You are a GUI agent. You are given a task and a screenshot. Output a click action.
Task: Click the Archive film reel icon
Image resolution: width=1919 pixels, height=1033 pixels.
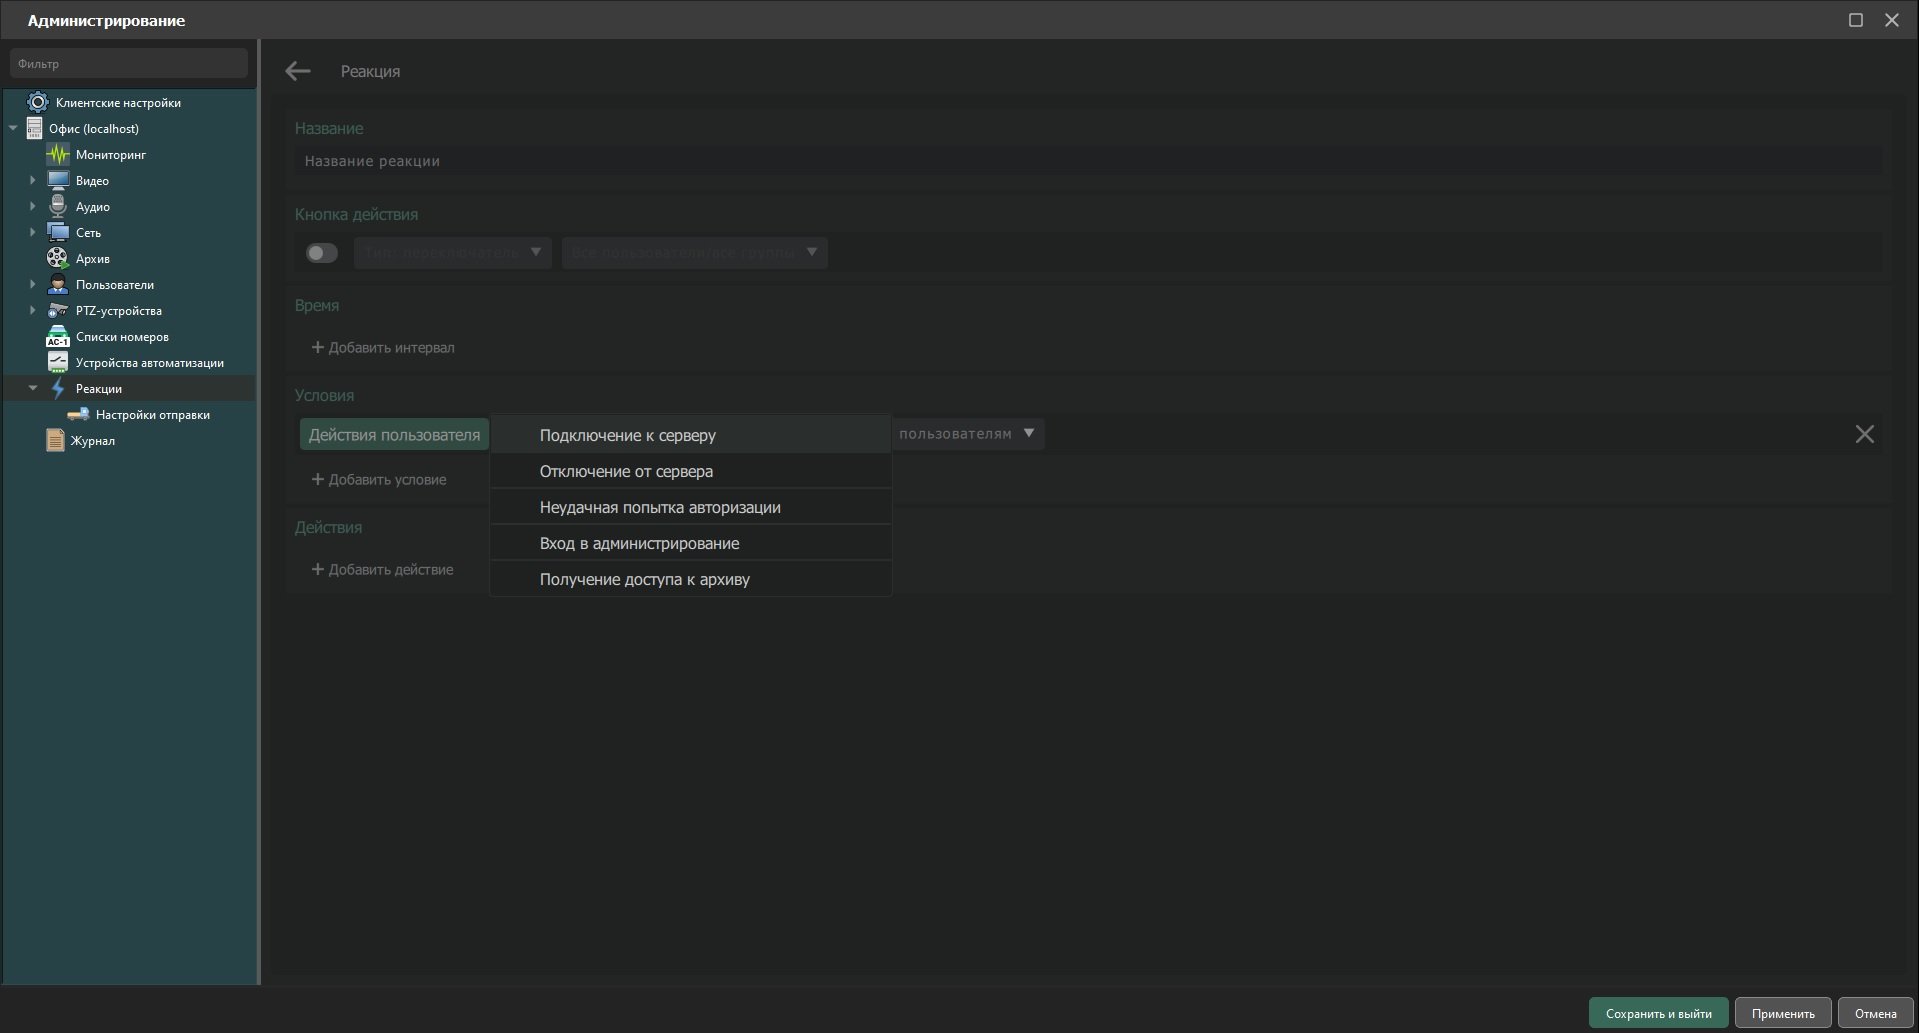(x=58, y=259)
